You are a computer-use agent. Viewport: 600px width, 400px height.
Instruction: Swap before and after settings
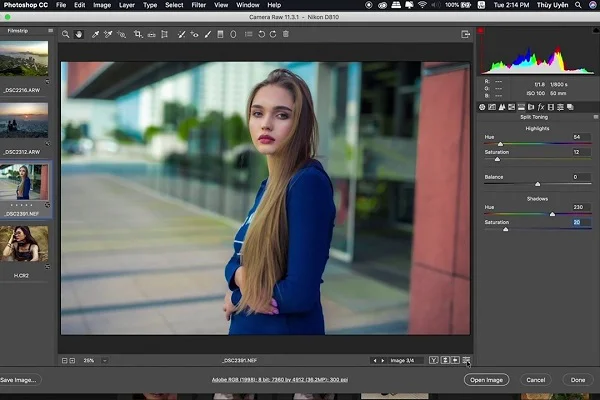pyautogui.click(x=445, y=360)
